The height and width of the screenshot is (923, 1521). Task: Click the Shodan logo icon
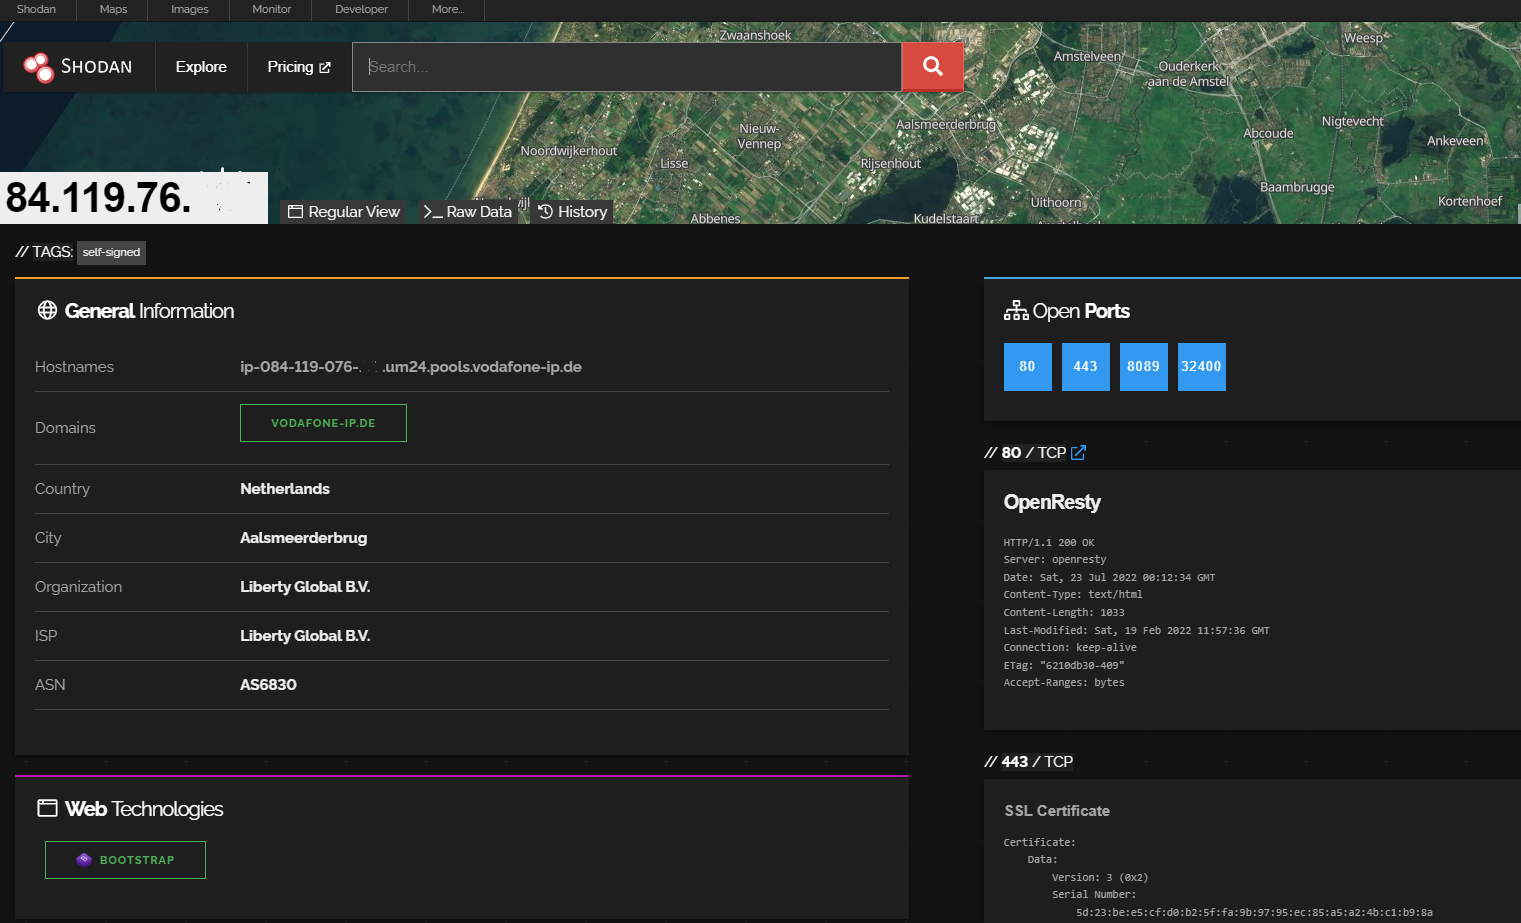point(39,67)
